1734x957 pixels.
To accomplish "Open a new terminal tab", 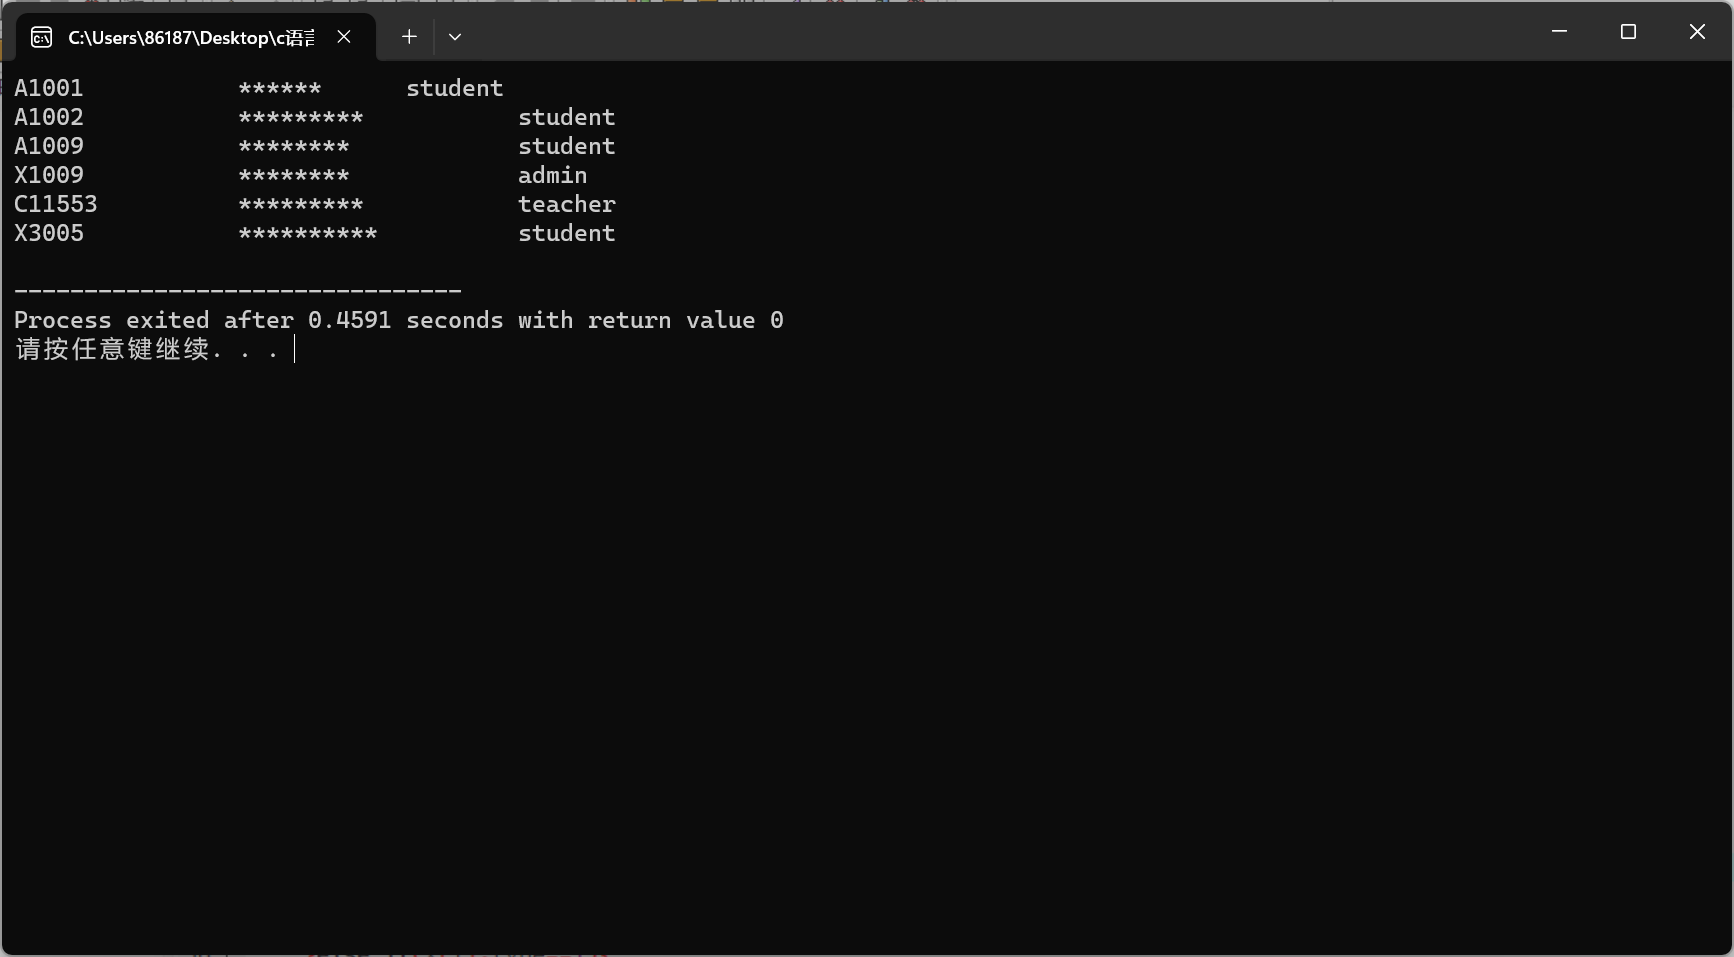I will click(x=409, y=37).
